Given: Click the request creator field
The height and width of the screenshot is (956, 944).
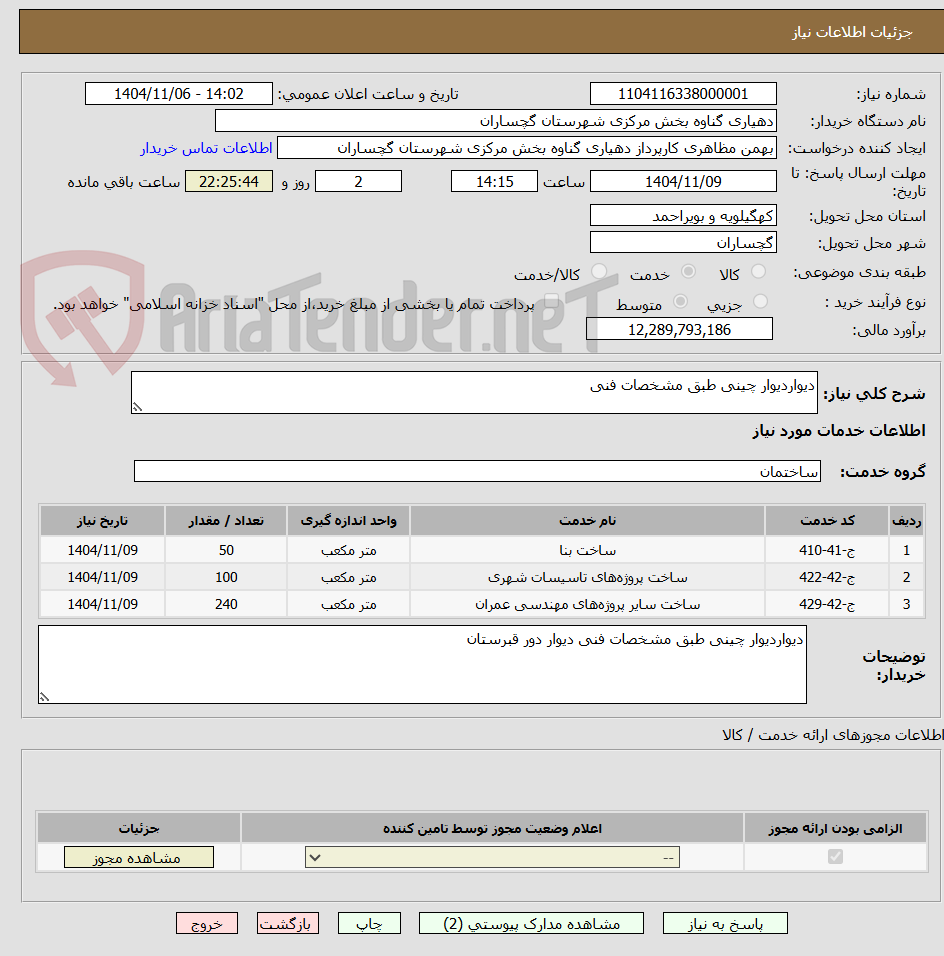Looking at the screenshot, I should 527,148.
